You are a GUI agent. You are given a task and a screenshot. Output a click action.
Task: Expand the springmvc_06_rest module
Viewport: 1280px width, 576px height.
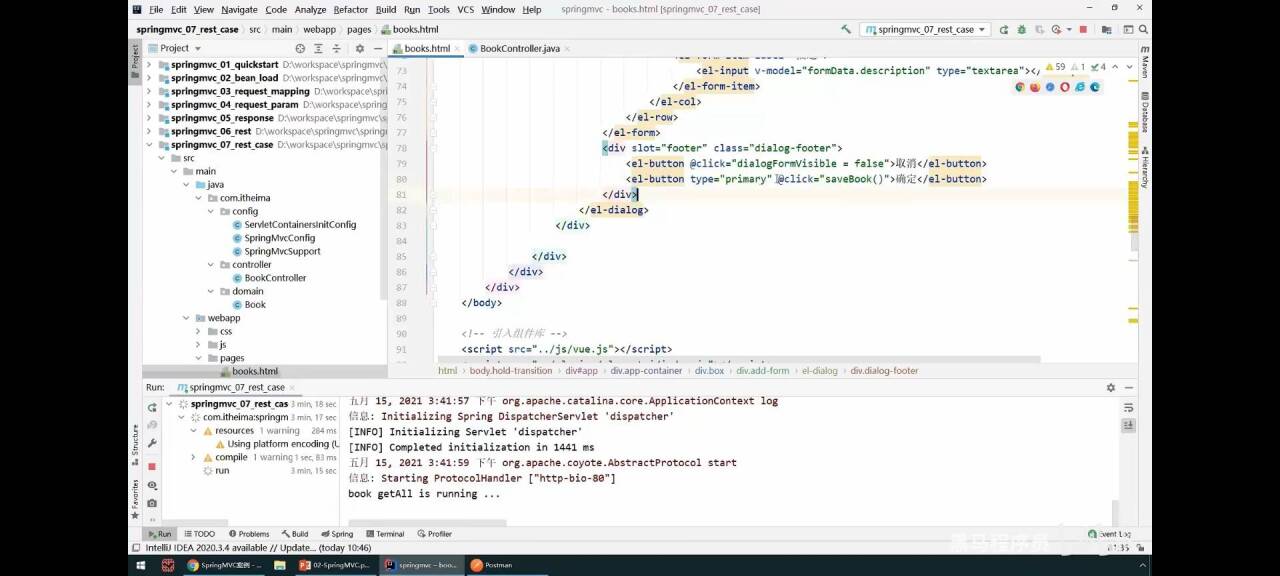[x=150, y=131]
